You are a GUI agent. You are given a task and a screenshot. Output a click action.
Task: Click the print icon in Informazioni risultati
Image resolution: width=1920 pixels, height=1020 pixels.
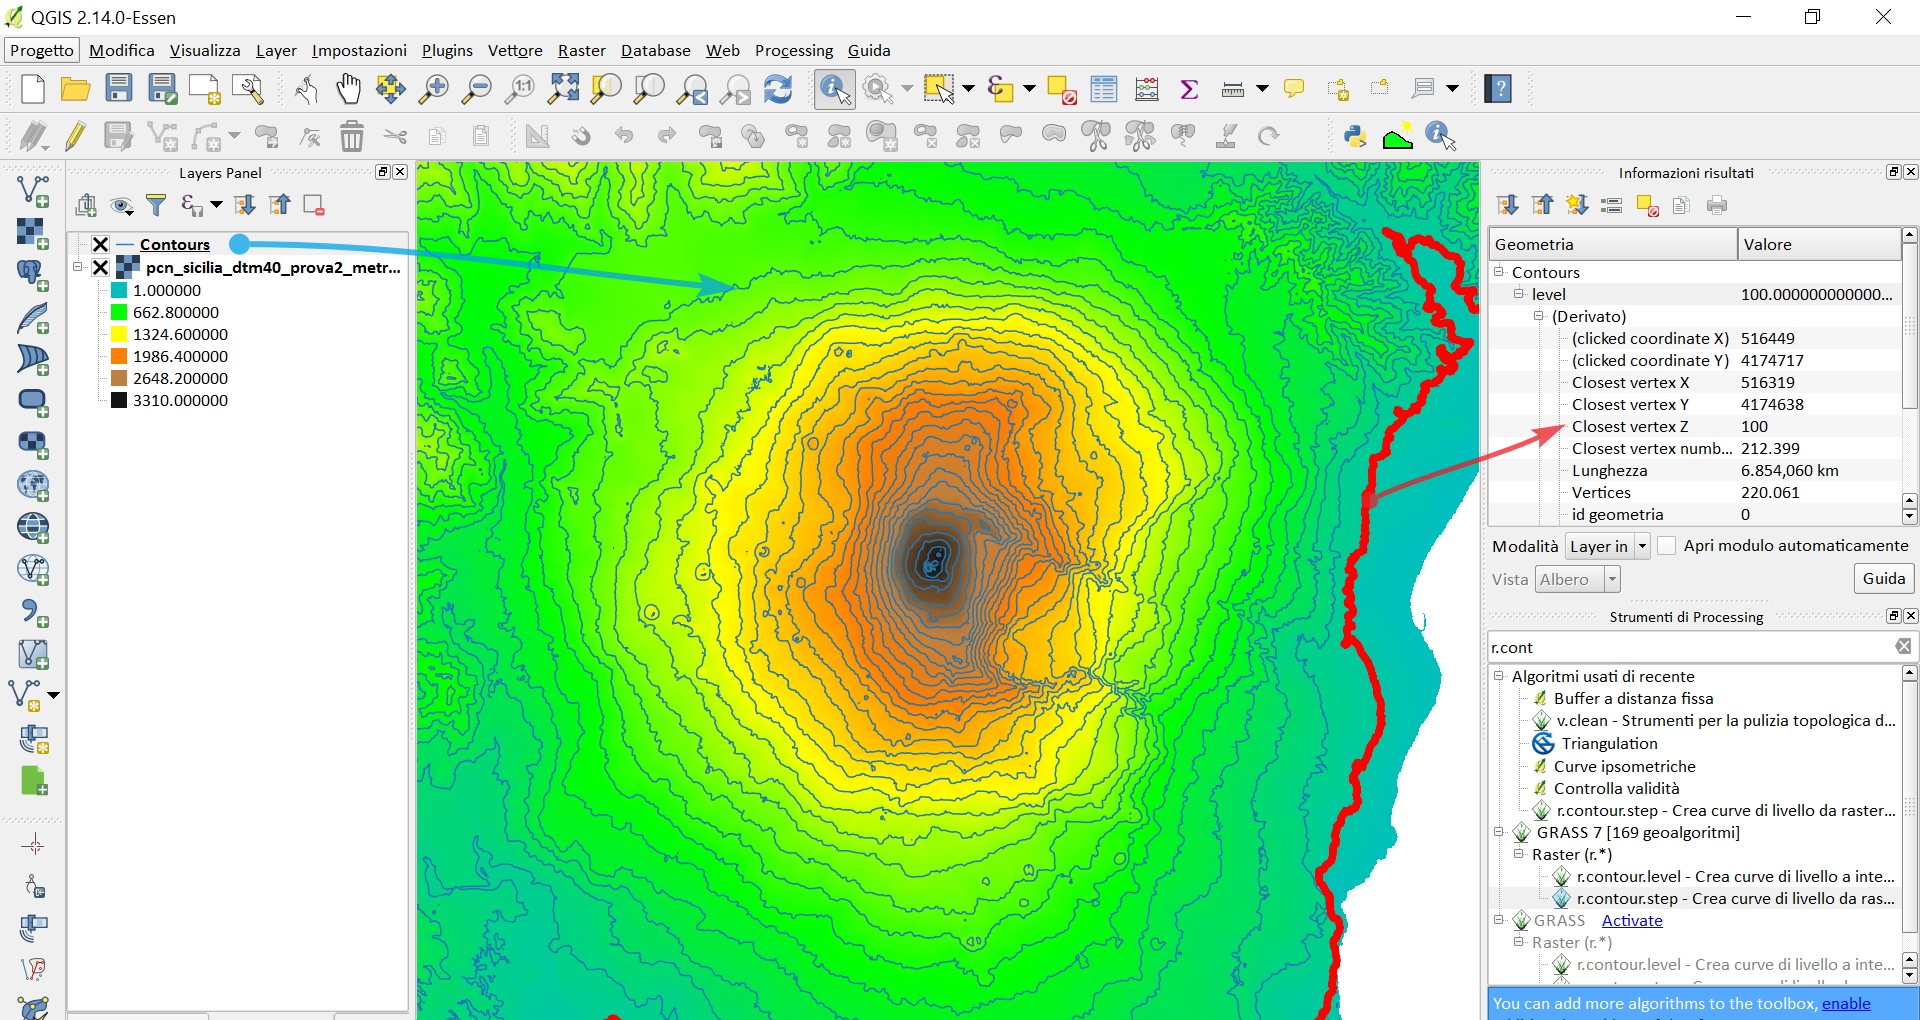[1717, 205]
